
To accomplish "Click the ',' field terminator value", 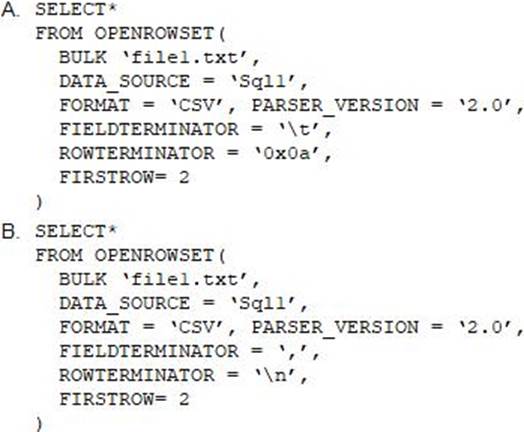I will point(291,351).
